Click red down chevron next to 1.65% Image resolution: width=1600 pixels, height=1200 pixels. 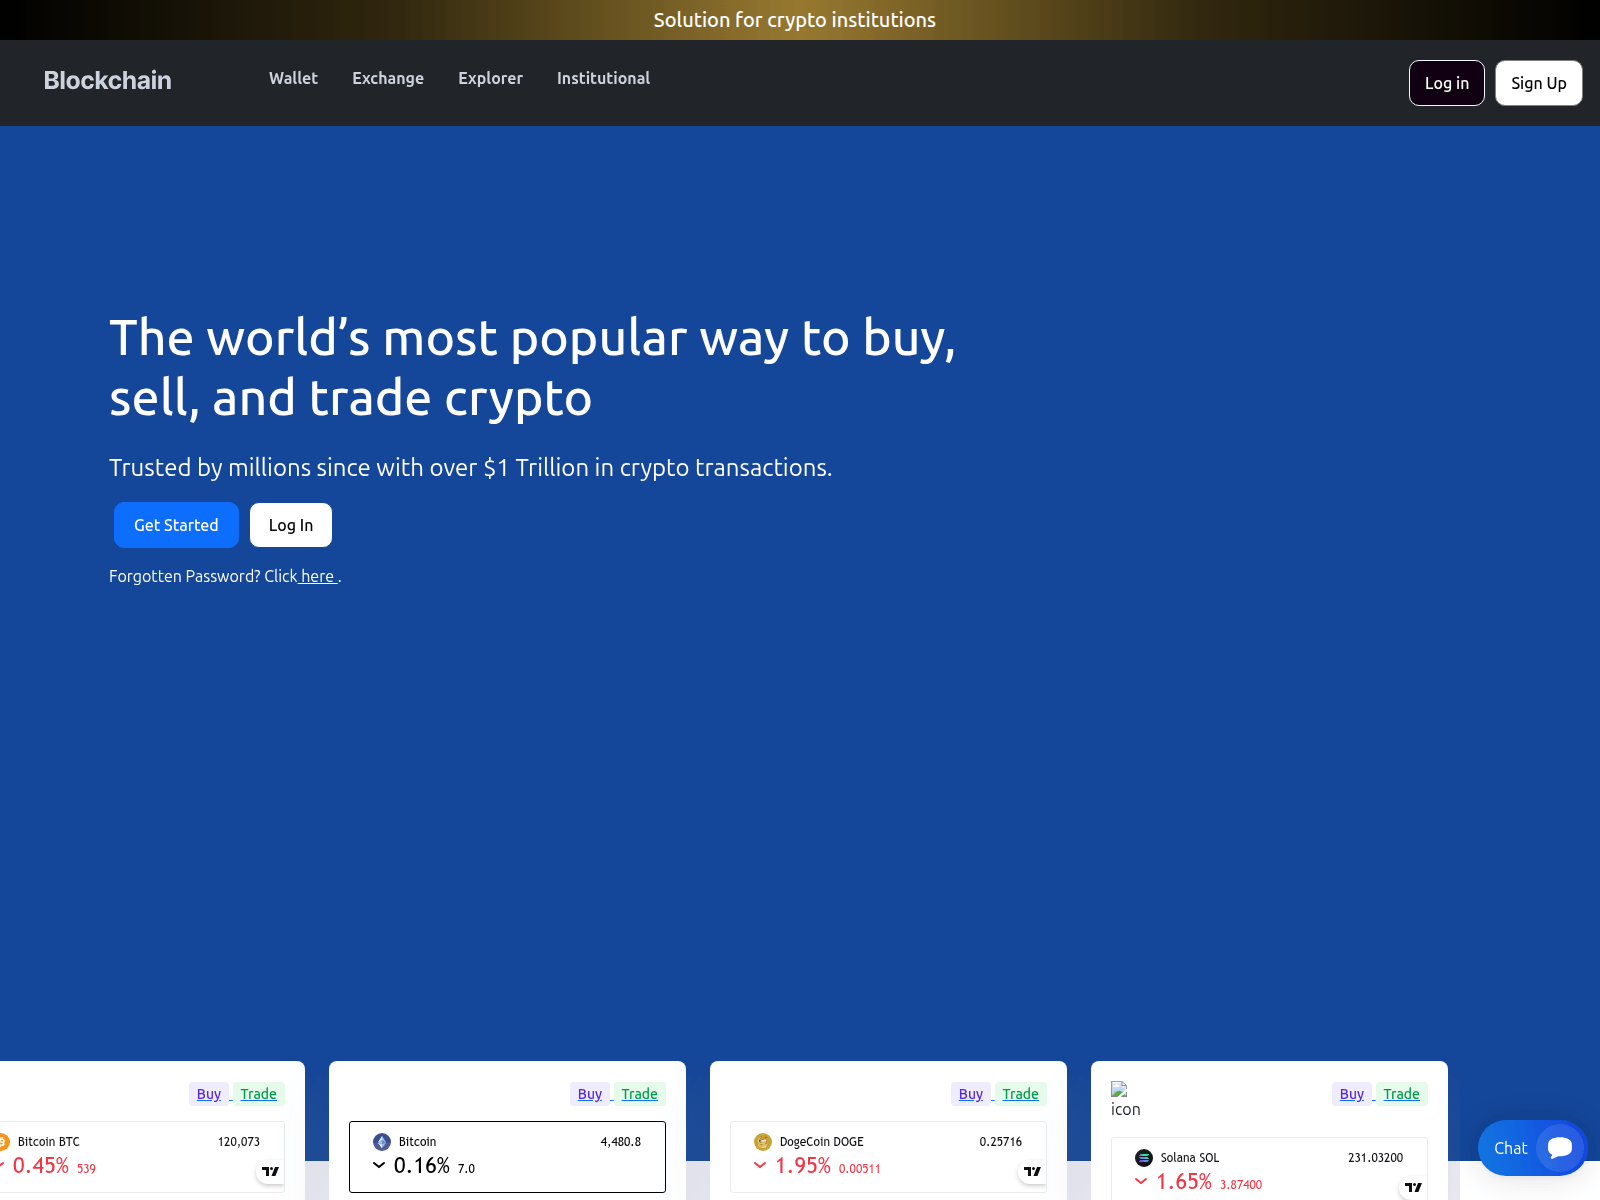(x=1141, y=1181)
